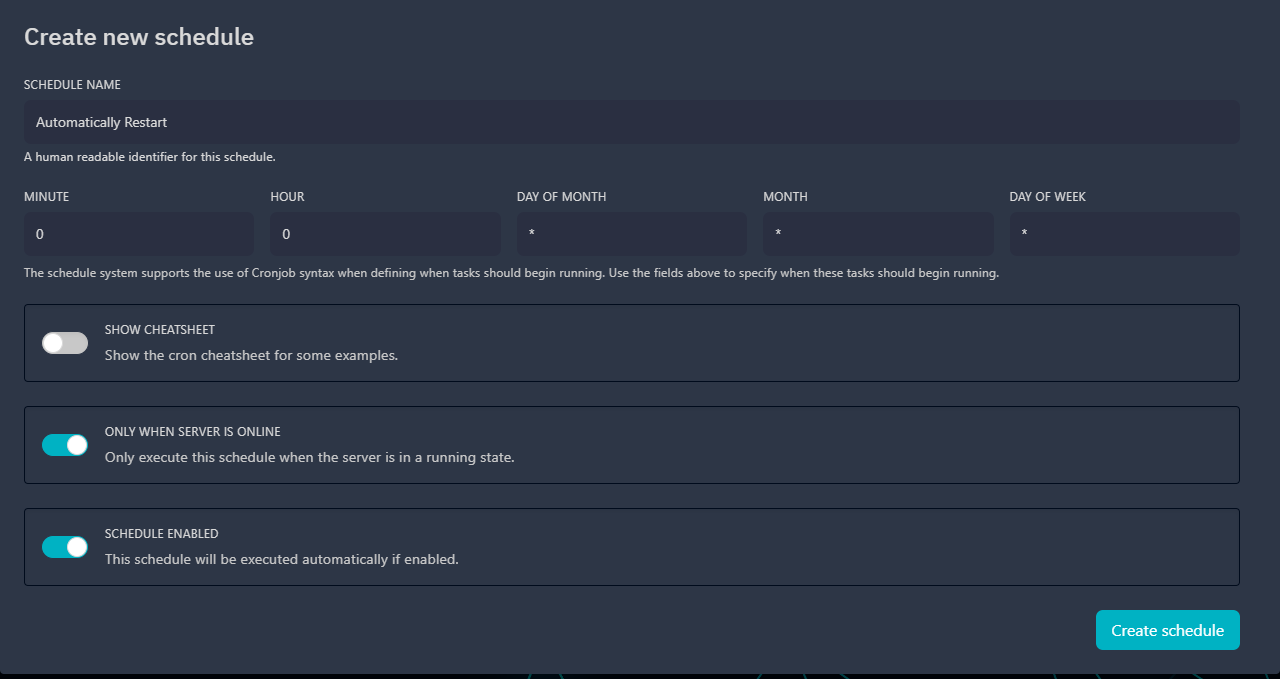Turn off the Schedule Enabled toggle

[x=65, y=547]
